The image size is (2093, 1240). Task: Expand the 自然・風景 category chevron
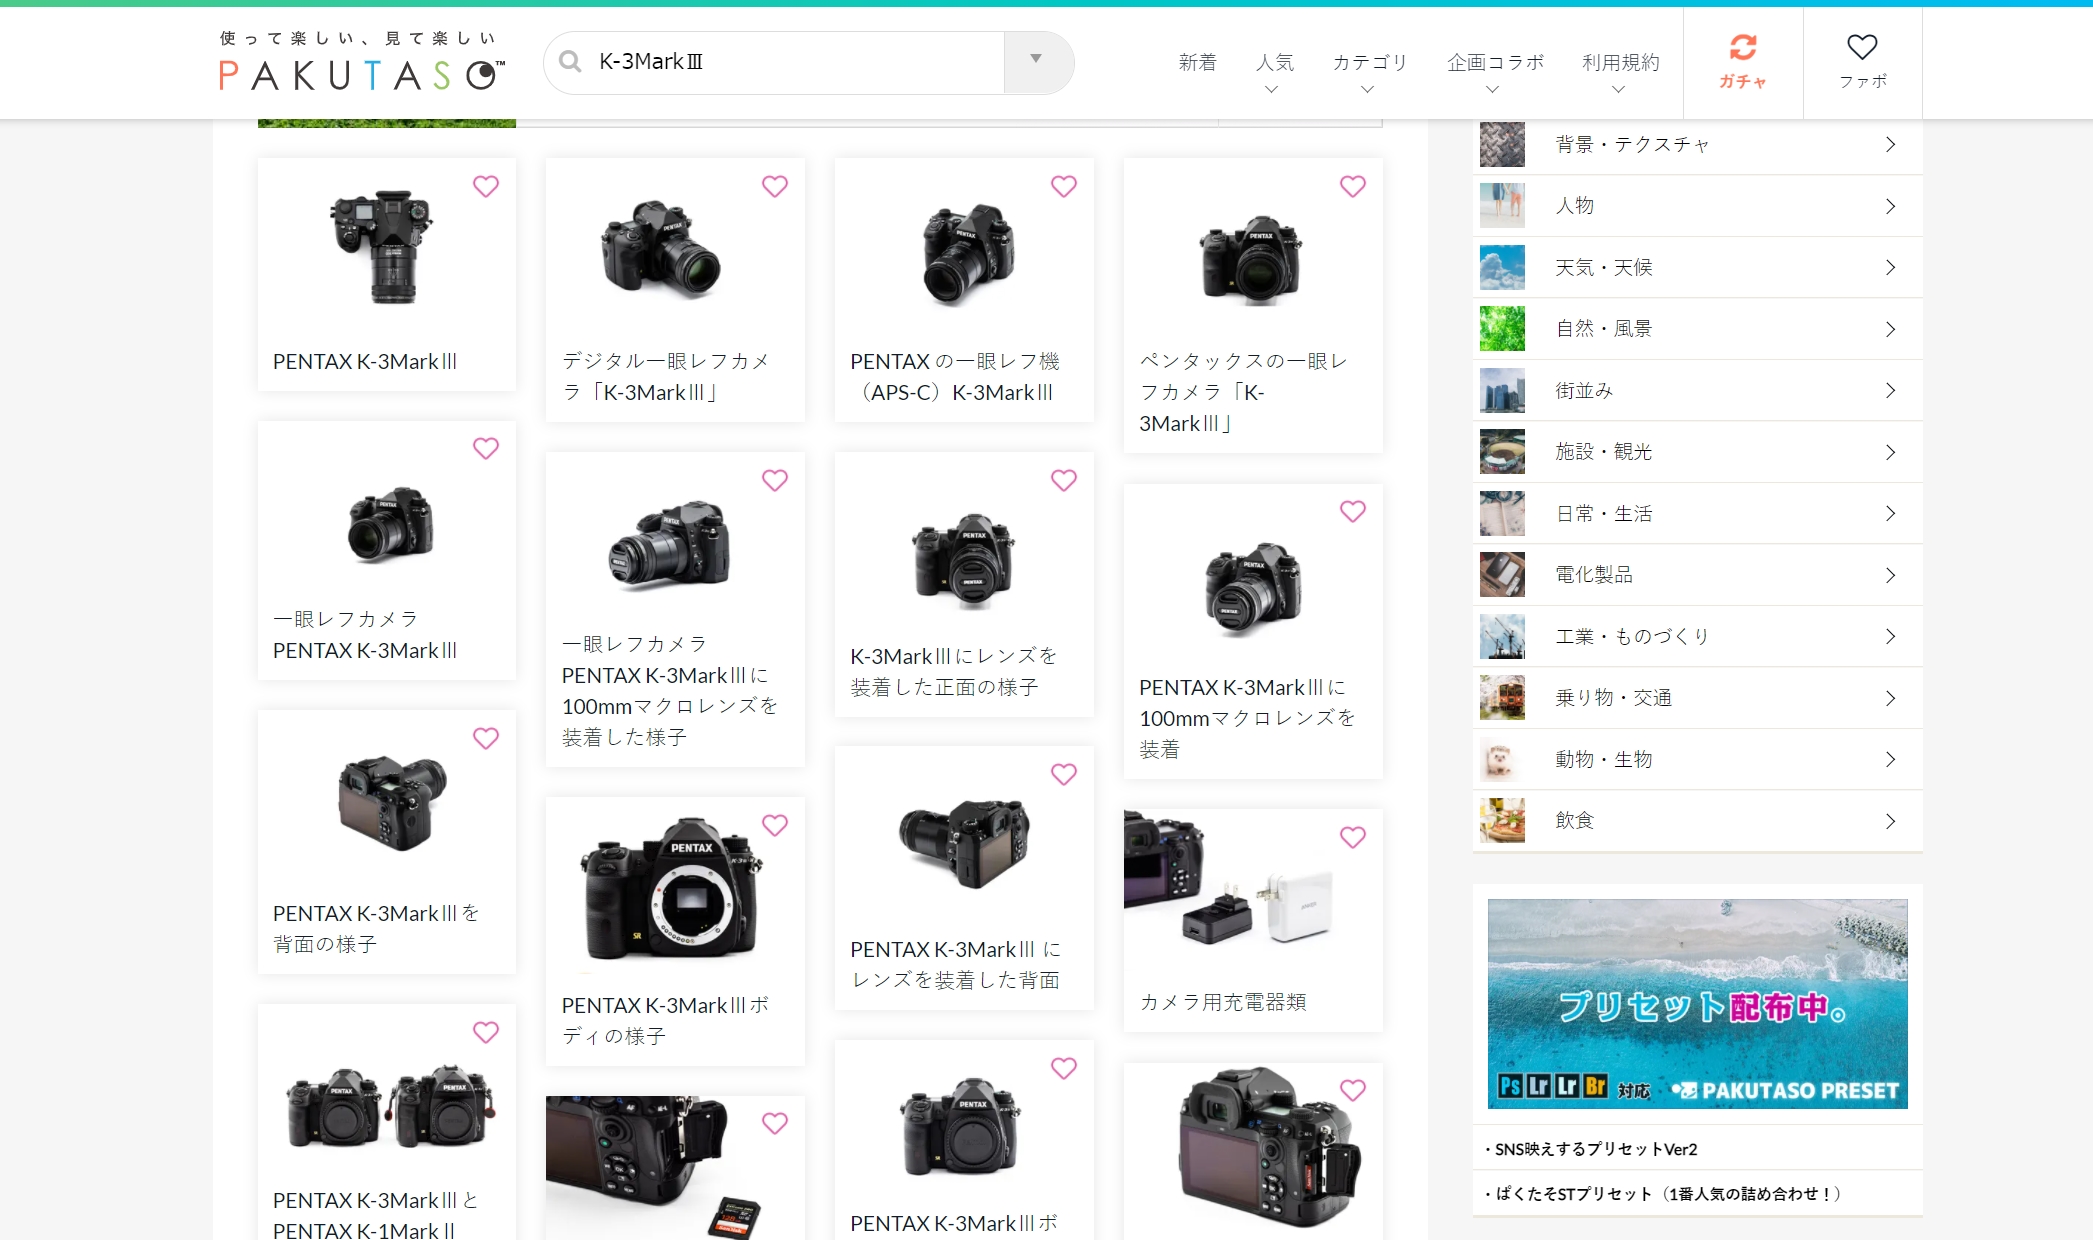tap(1890, 329)
